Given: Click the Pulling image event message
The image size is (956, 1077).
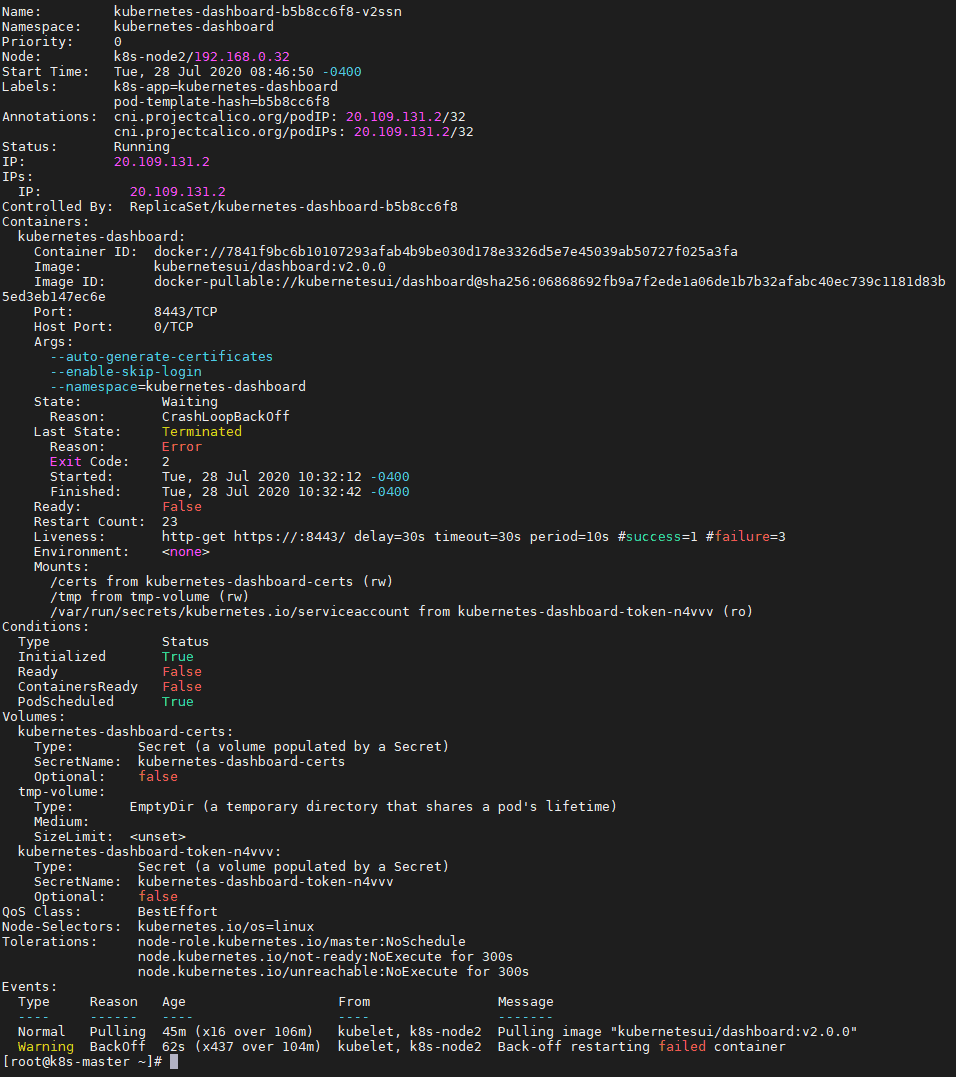Looking at the screenshot, I should (677, 1032).
